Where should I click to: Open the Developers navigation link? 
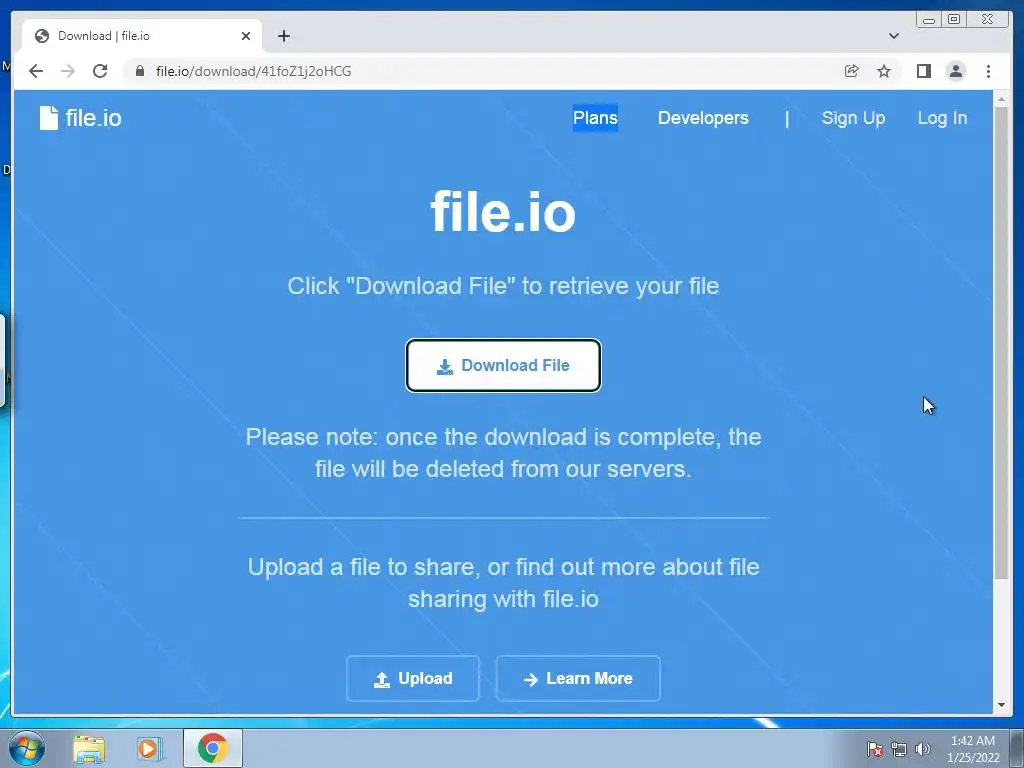pyautogui.click(x=703, y=118)
